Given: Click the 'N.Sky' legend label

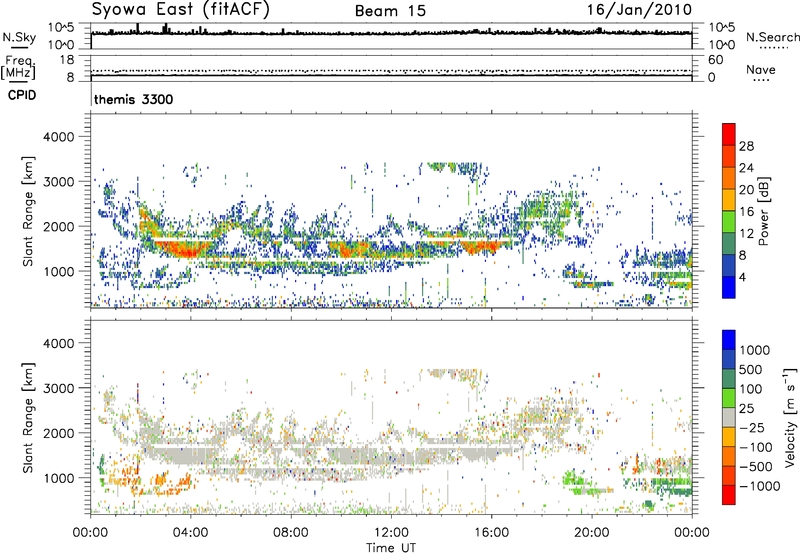Looking at the screenshot, I should pyautogui.click(x=19, y=37).
